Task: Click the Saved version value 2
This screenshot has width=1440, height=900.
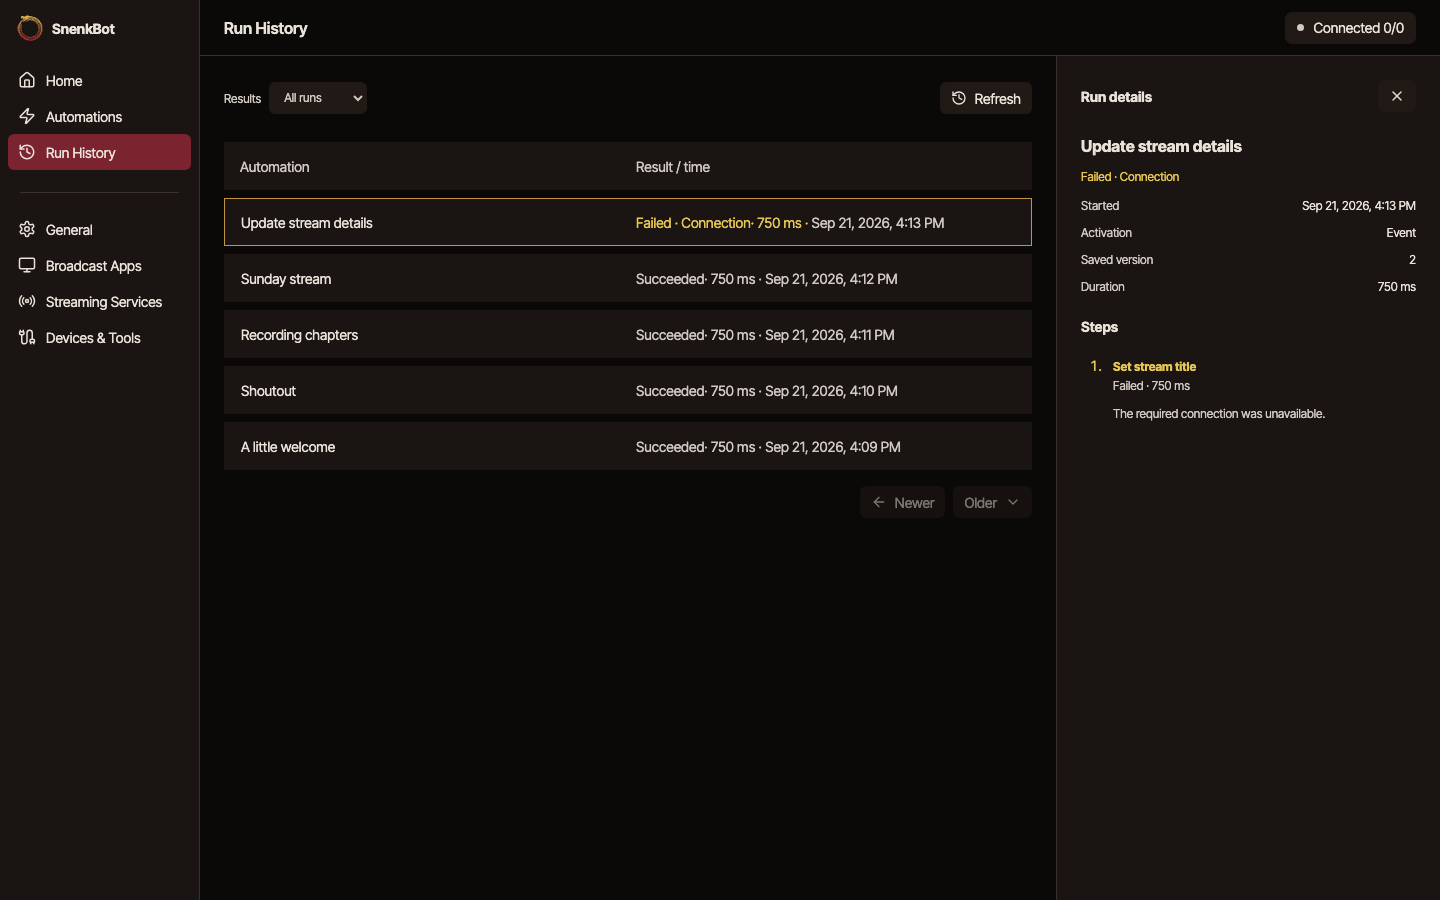Action: click(1412, 259)
